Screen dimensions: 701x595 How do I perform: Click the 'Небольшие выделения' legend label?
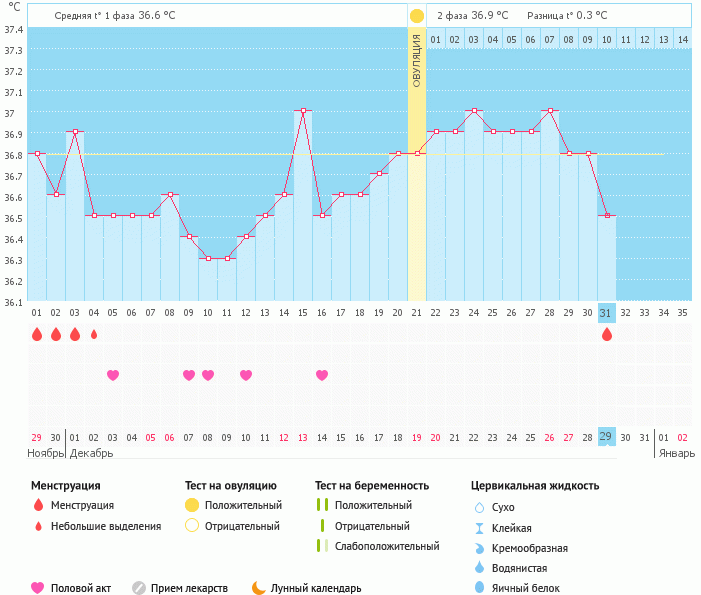click(106, 526)
